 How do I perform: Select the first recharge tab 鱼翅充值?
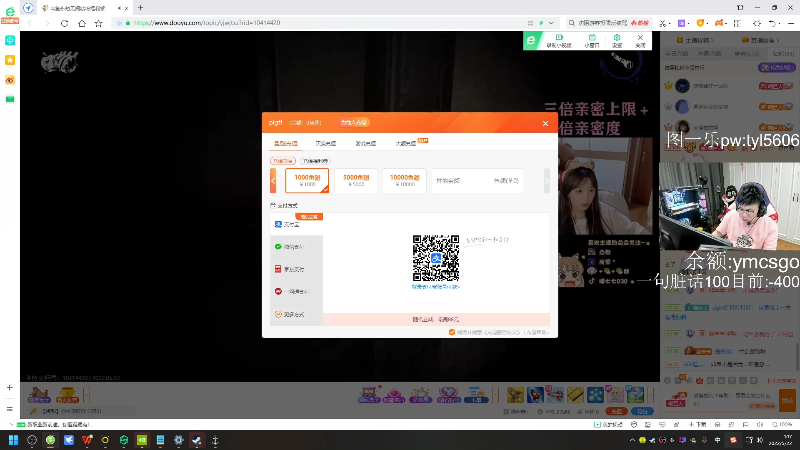[285, 143]
